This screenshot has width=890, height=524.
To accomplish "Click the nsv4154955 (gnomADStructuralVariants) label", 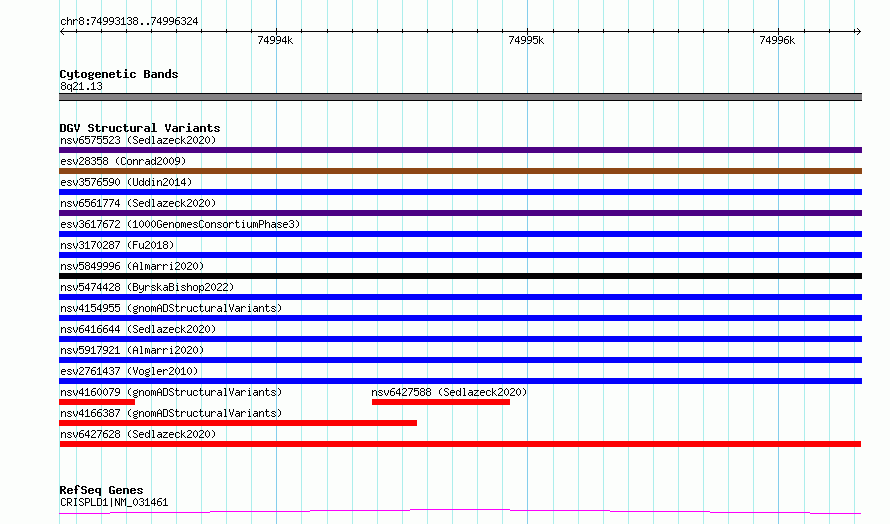I will (171, 308).
